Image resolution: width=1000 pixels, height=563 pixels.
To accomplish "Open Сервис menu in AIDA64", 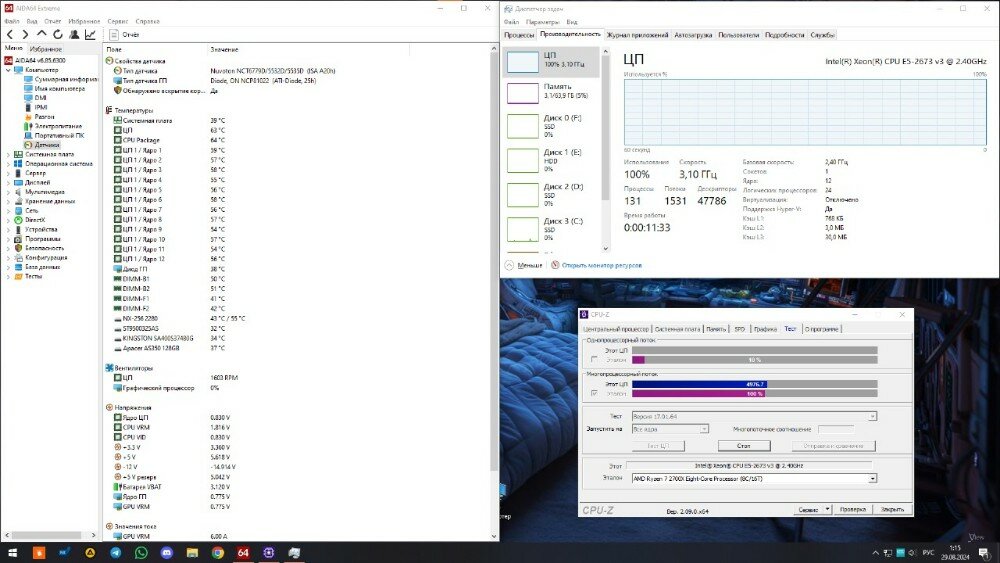I will [118, 21].
